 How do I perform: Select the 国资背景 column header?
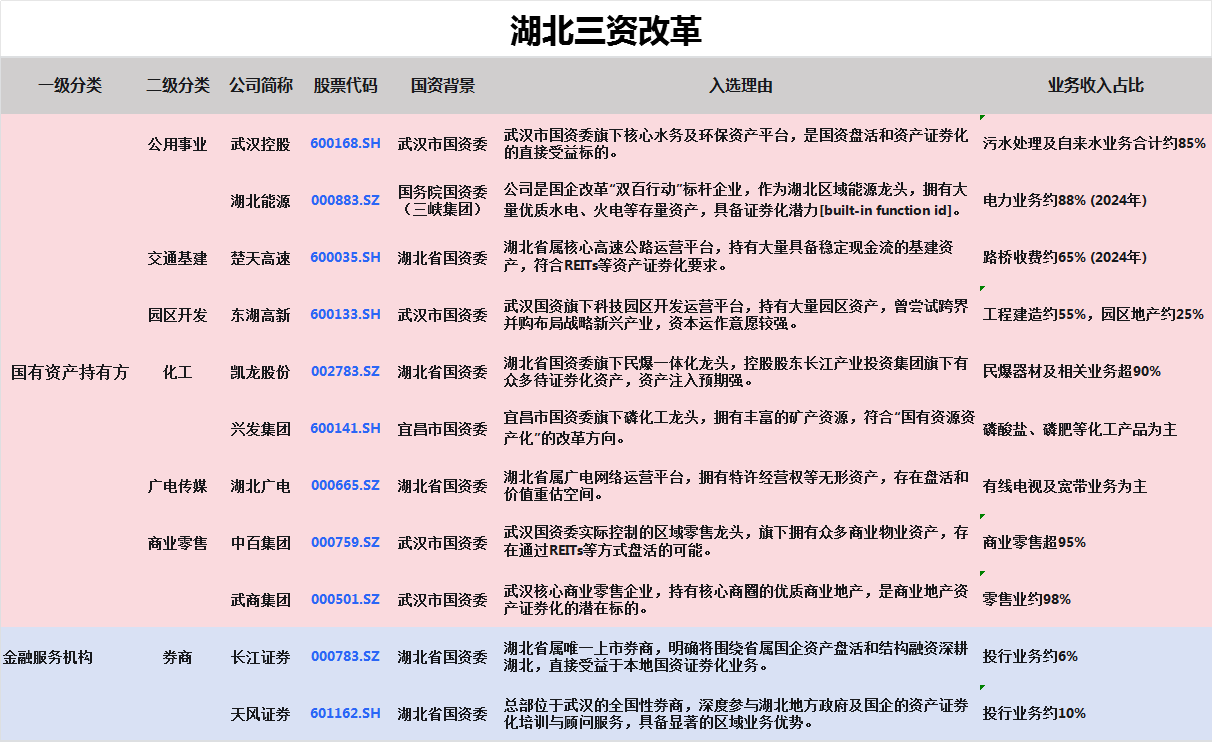tap(443, 85)
